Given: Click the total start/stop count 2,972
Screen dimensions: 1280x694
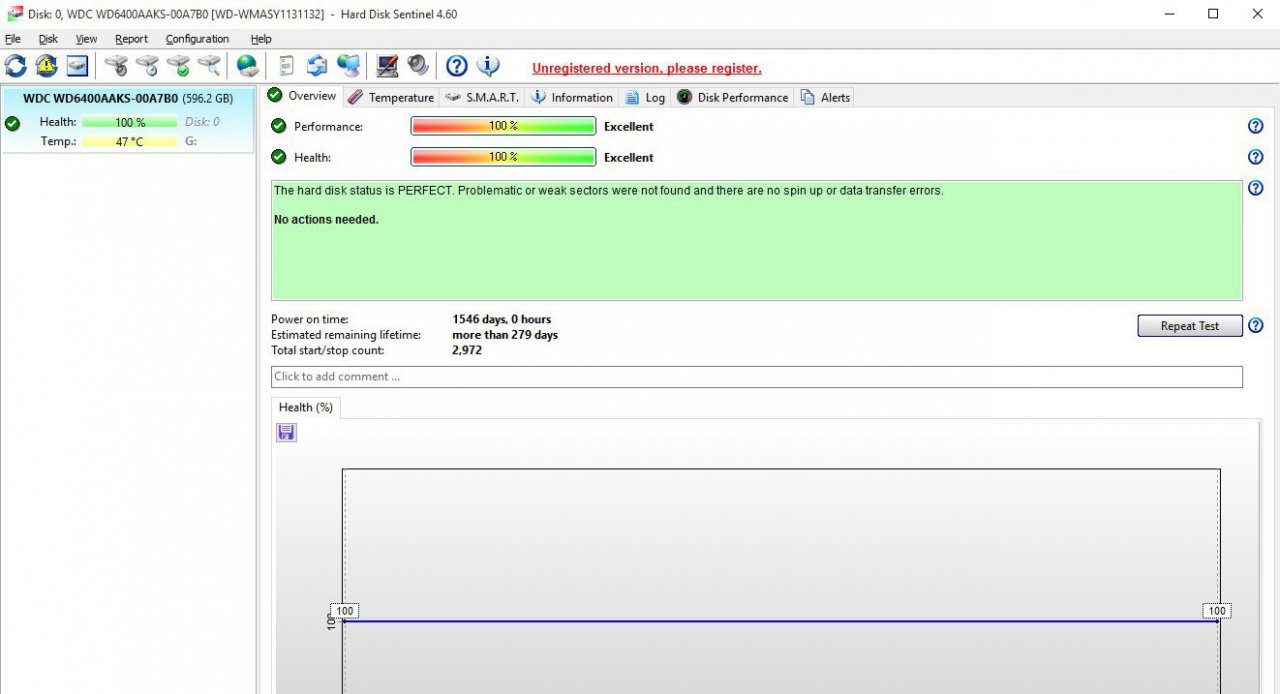Looking at the screenshot, I should point(467,350).
